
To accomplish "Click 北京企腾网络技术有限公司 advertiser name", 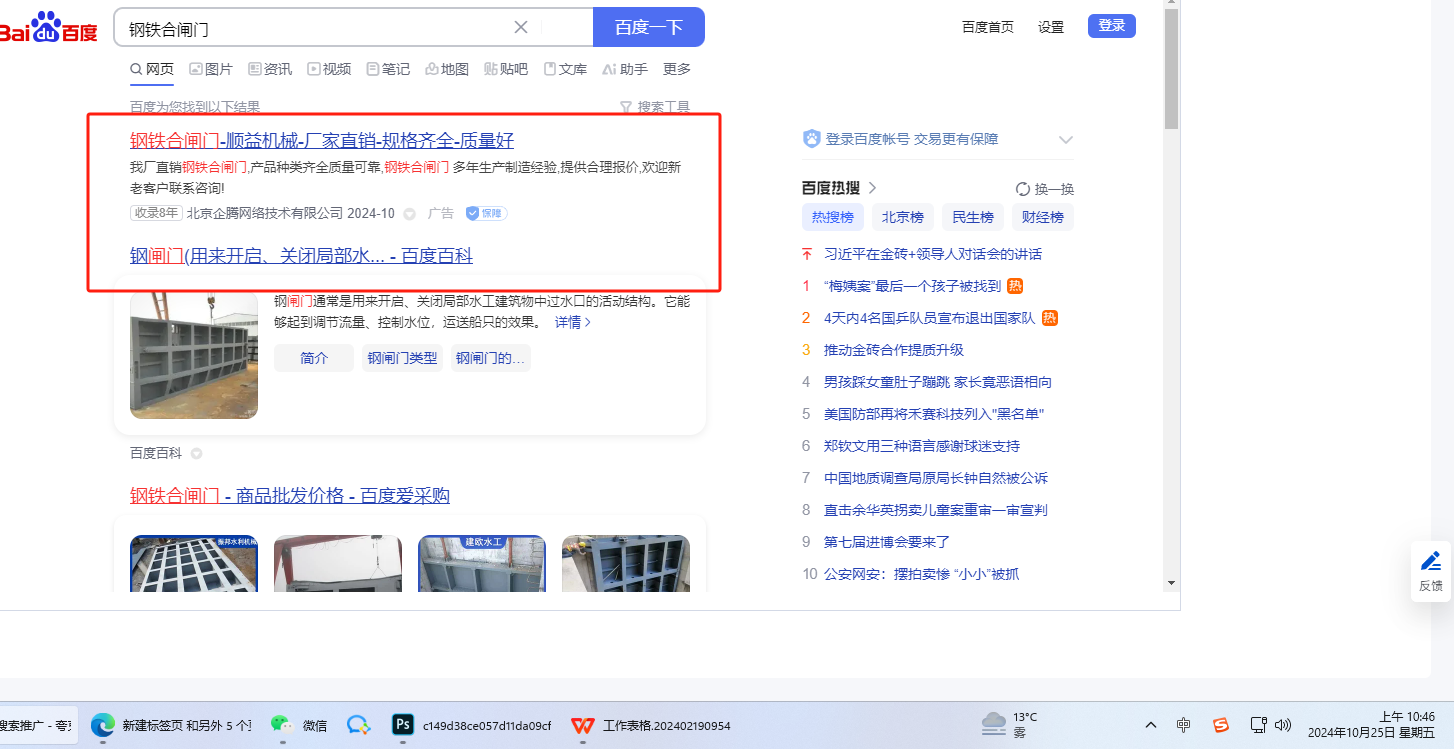I will click(265, 213).
